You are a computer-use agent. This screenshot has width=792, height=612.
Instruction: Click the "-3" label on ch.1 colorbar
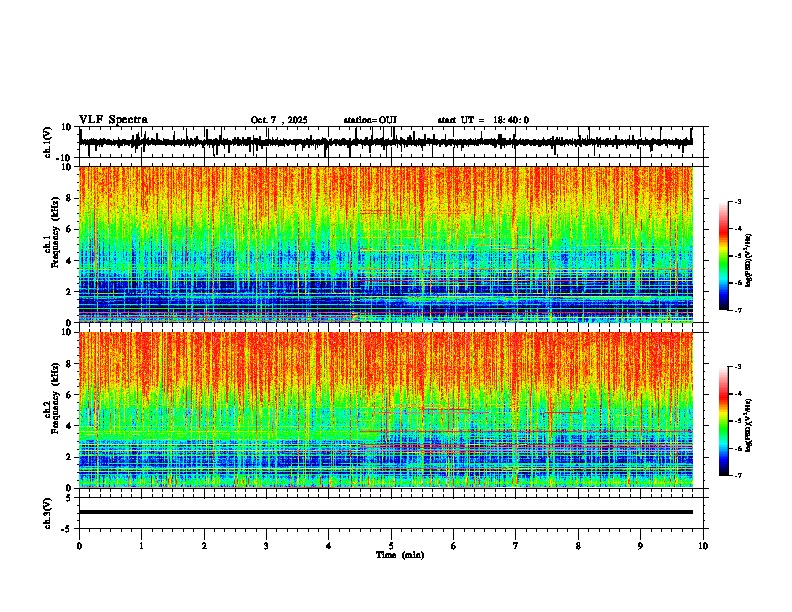tap(737, 201)
